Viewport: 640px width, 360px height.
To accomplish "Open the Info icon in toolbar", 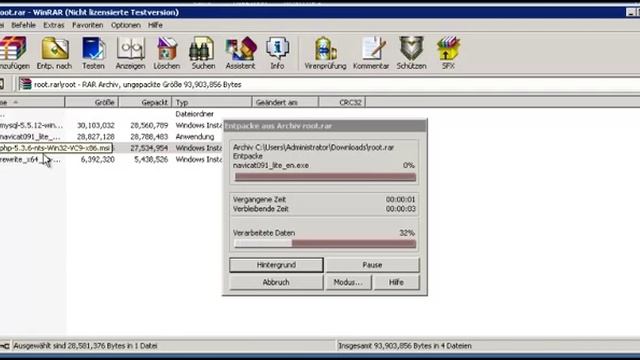I will click(x=277, y=49).
